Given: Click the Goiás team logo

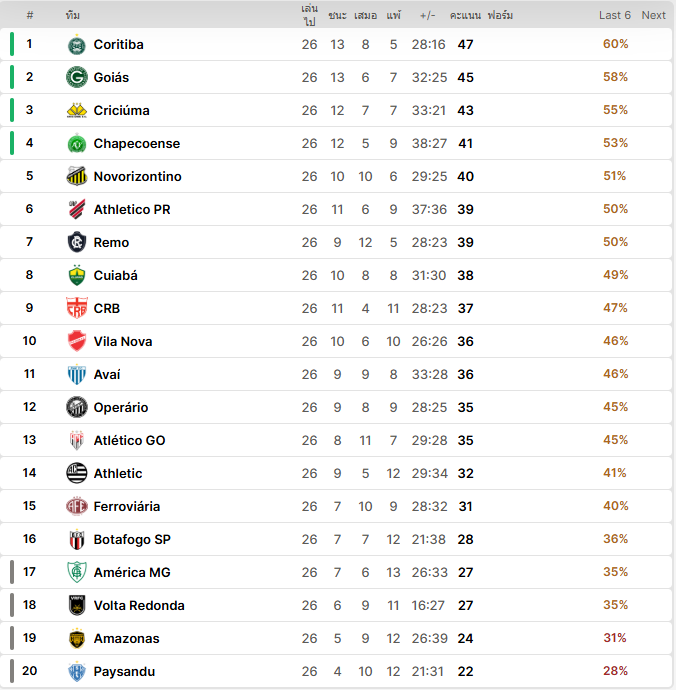Looking at the screenshot, I should [77, 78].
